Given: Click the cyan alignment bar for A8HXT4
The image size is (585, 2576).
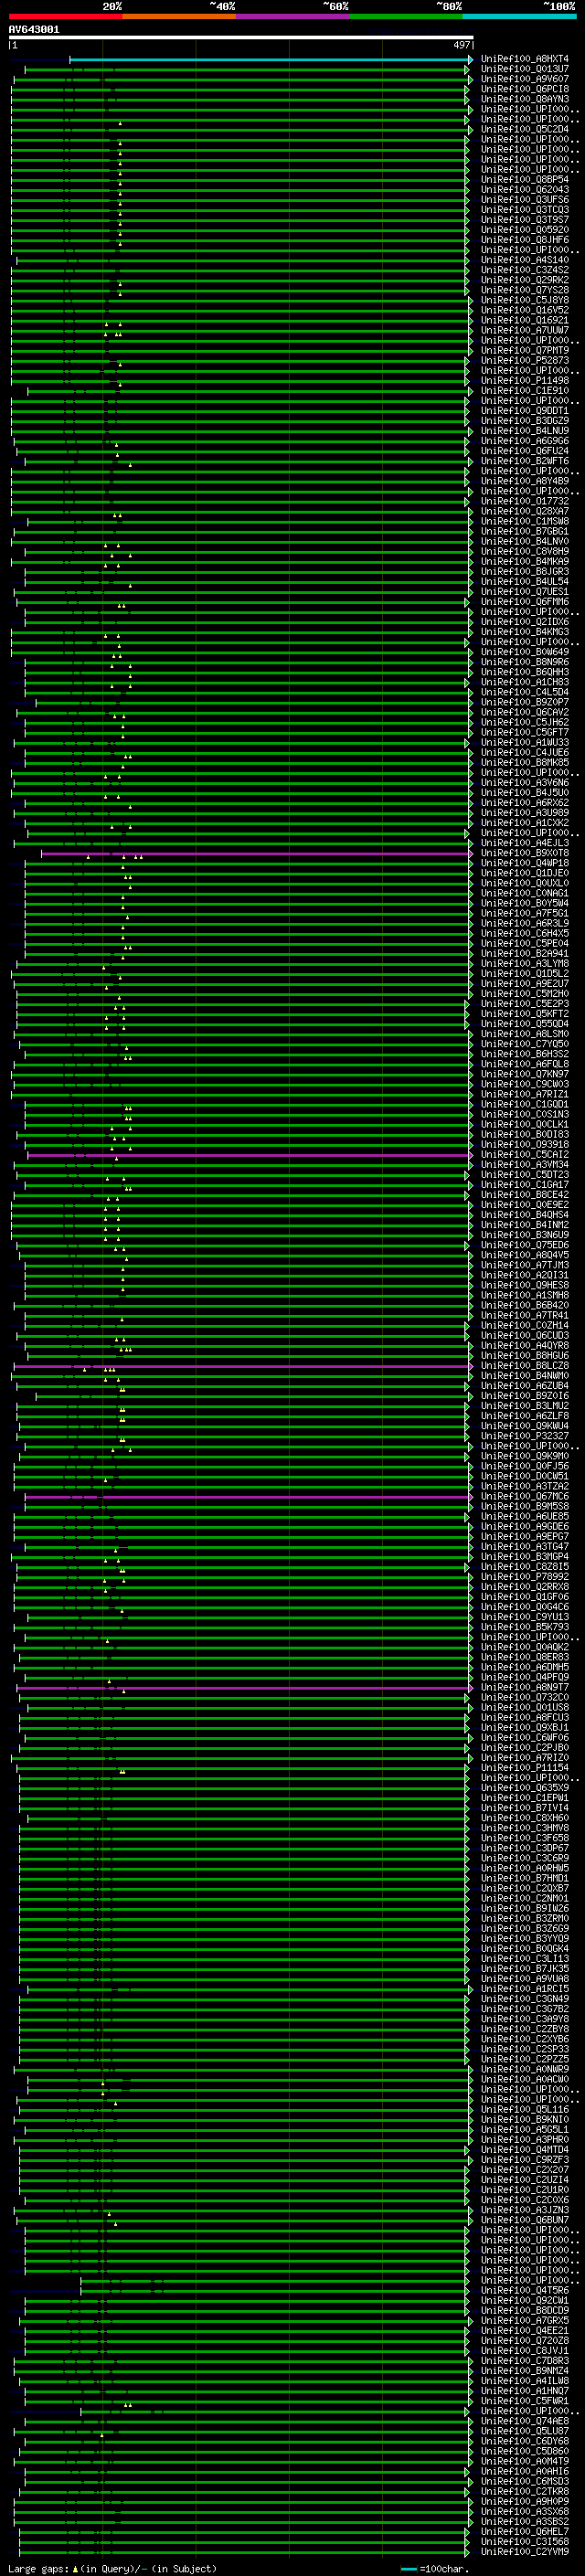Looking at the screenshot, I should tap(271, 59).
